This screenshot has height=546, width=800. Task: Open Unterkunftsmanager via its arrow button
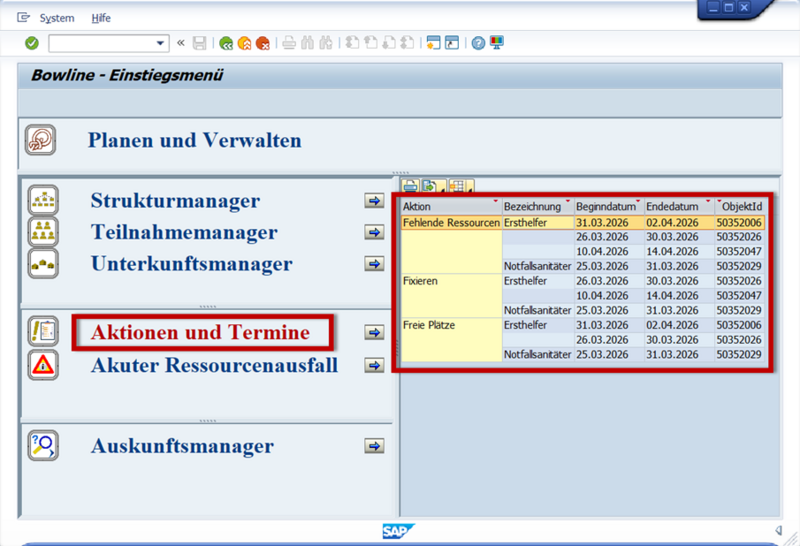(x=374, y=264)
